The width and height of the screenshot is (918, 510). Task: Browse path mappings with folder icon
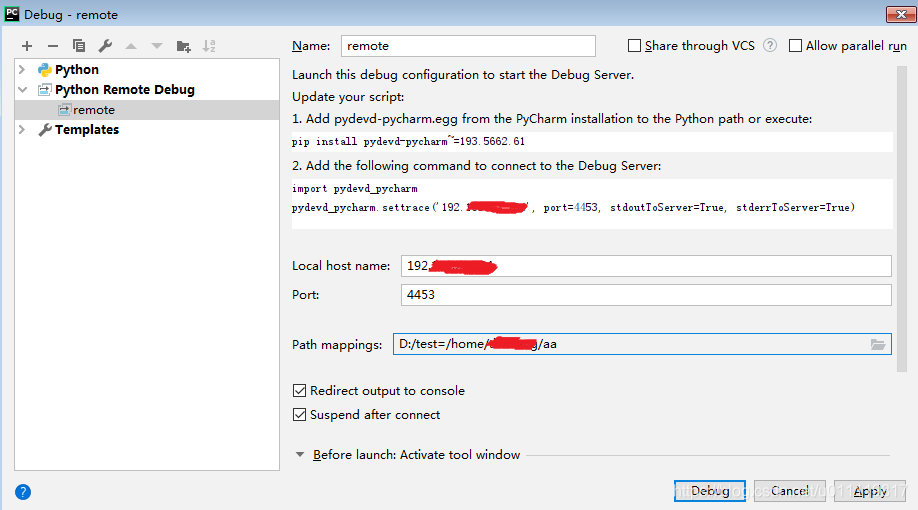pyautogui.click(x=878, y=344)
